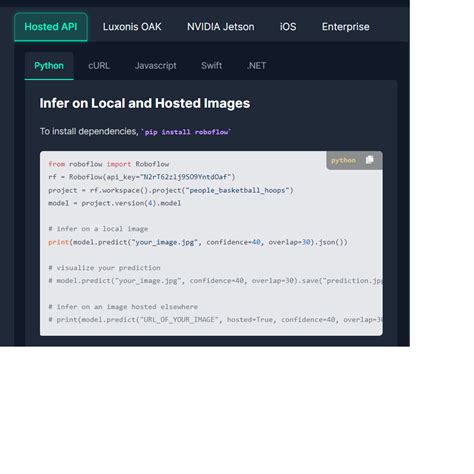Click the '# visualize your prediction' comment
This screenshot has width=474, height=474.
[104, 268]
